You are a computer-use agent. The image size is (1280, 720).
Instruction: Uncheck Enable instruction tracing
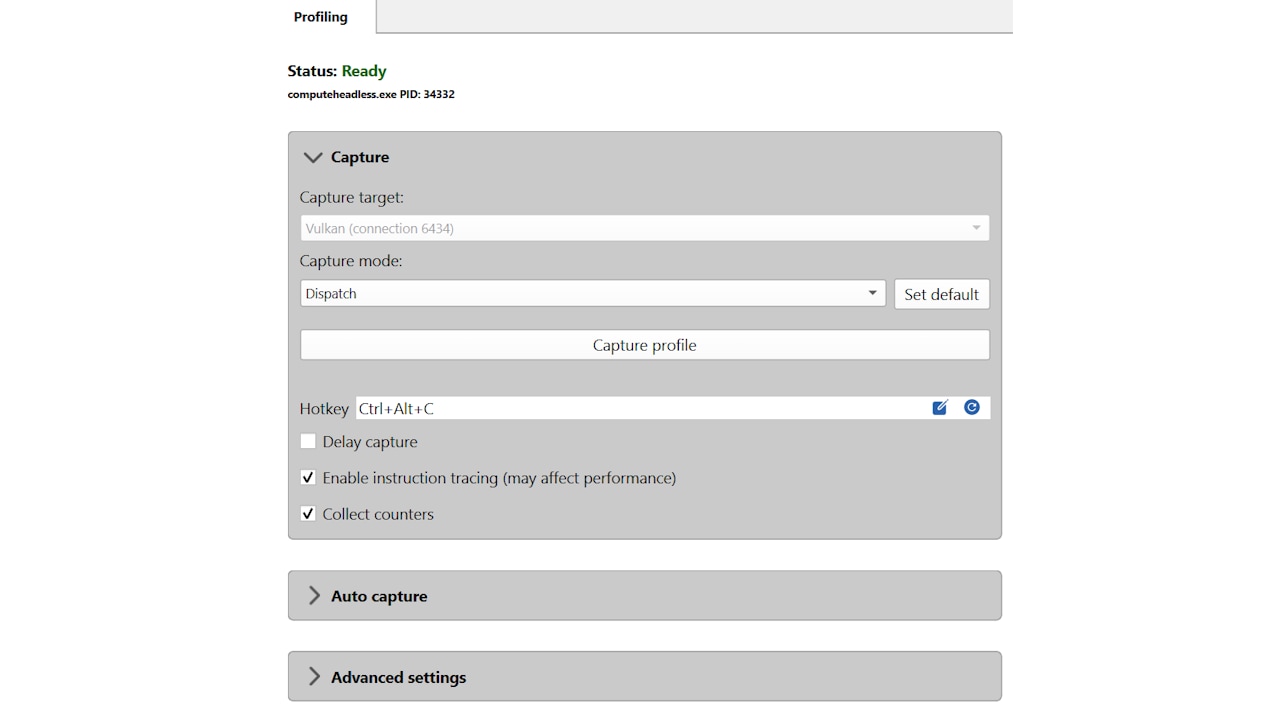click(308, 478)
